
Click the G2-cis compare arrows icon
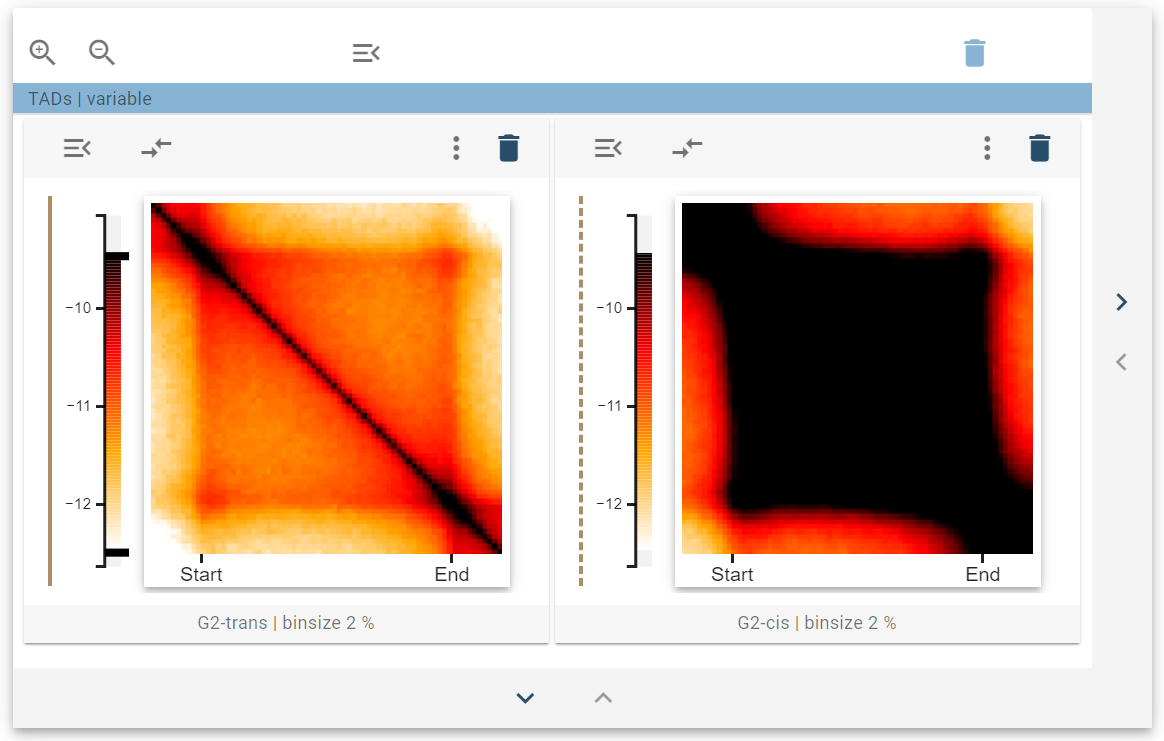coord(687,149)
